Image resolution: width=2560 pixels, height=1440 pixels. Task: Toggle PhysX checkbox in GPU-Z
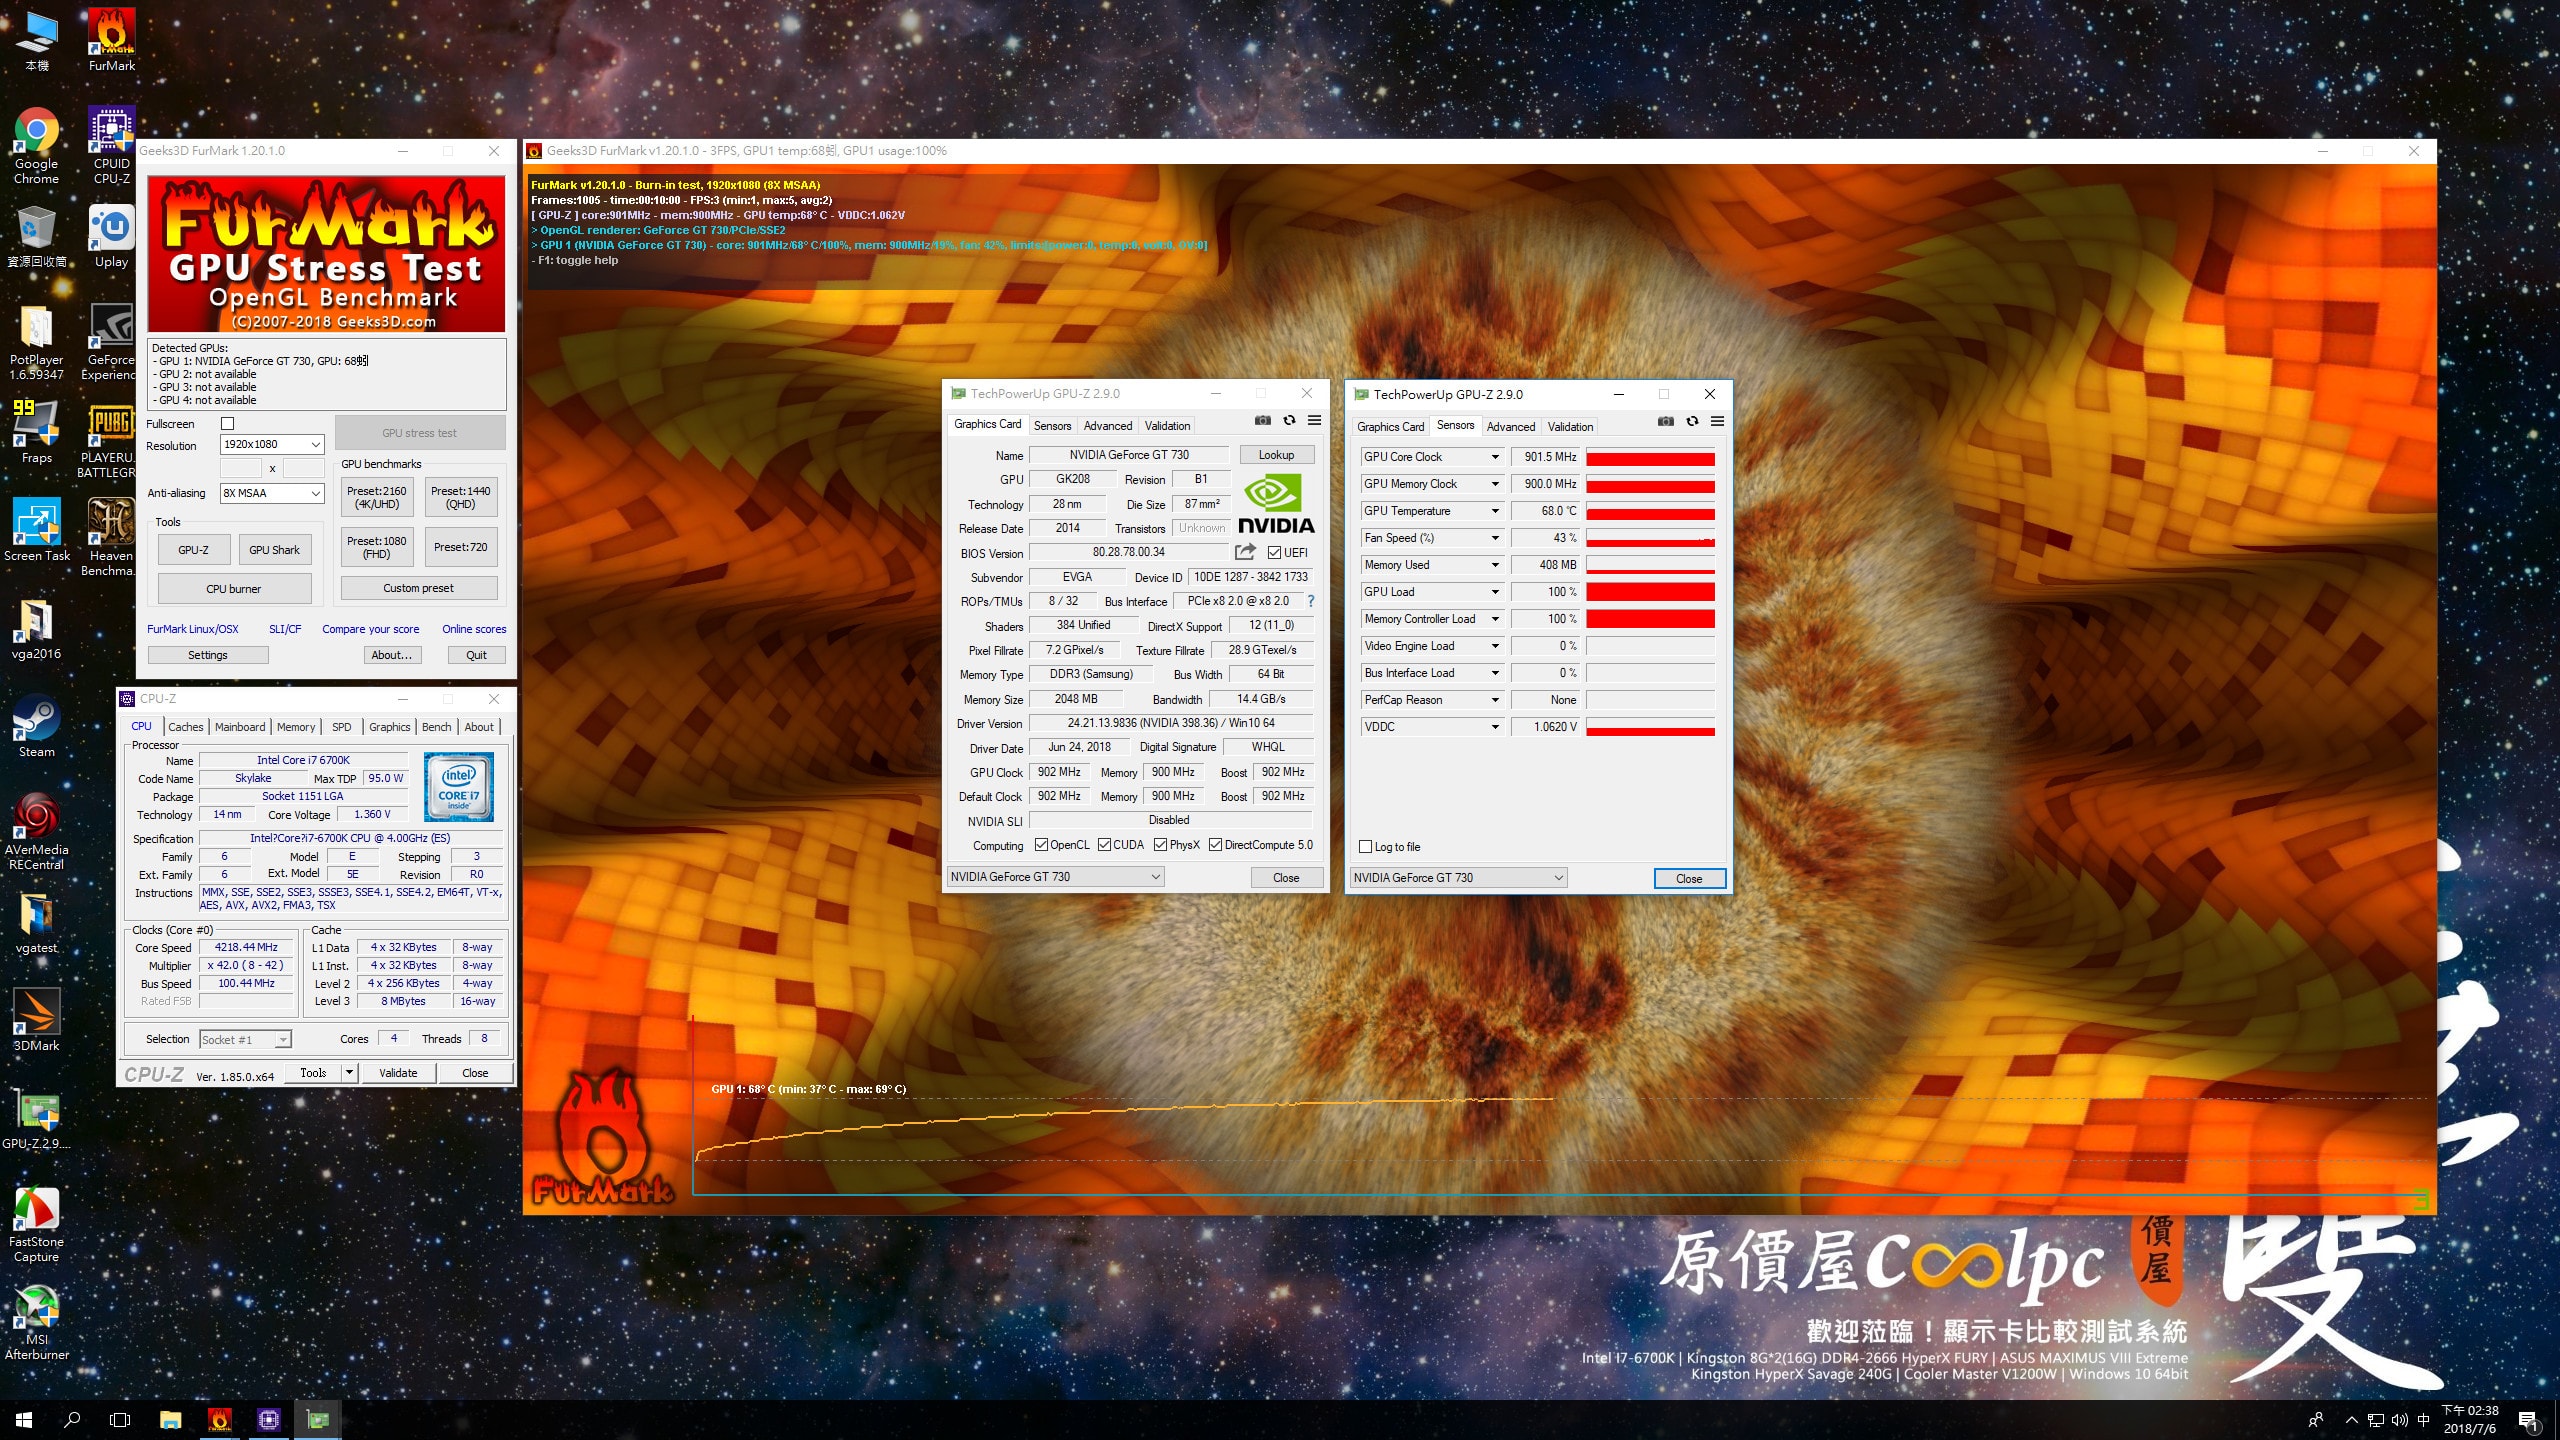tap(1160, 845)
